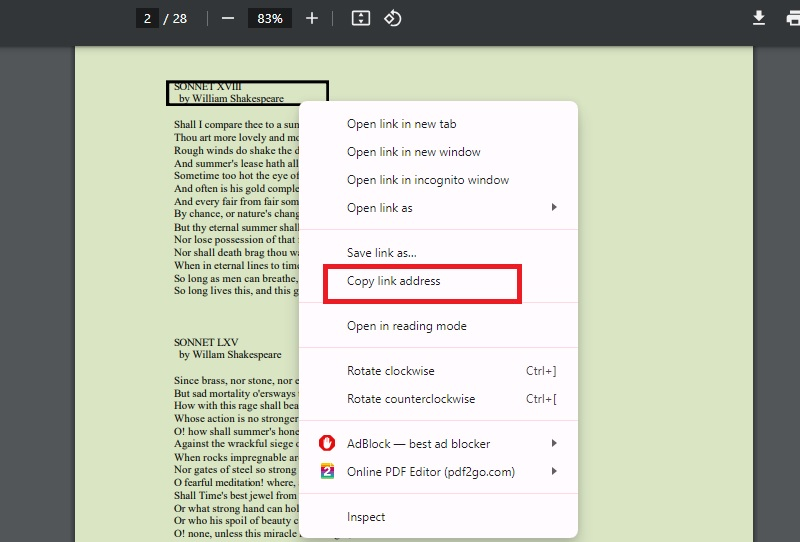Click the line starting 'Rough winds do shake'
The width and height of the screenshot is (800, 542).
(x=236, y=151)
